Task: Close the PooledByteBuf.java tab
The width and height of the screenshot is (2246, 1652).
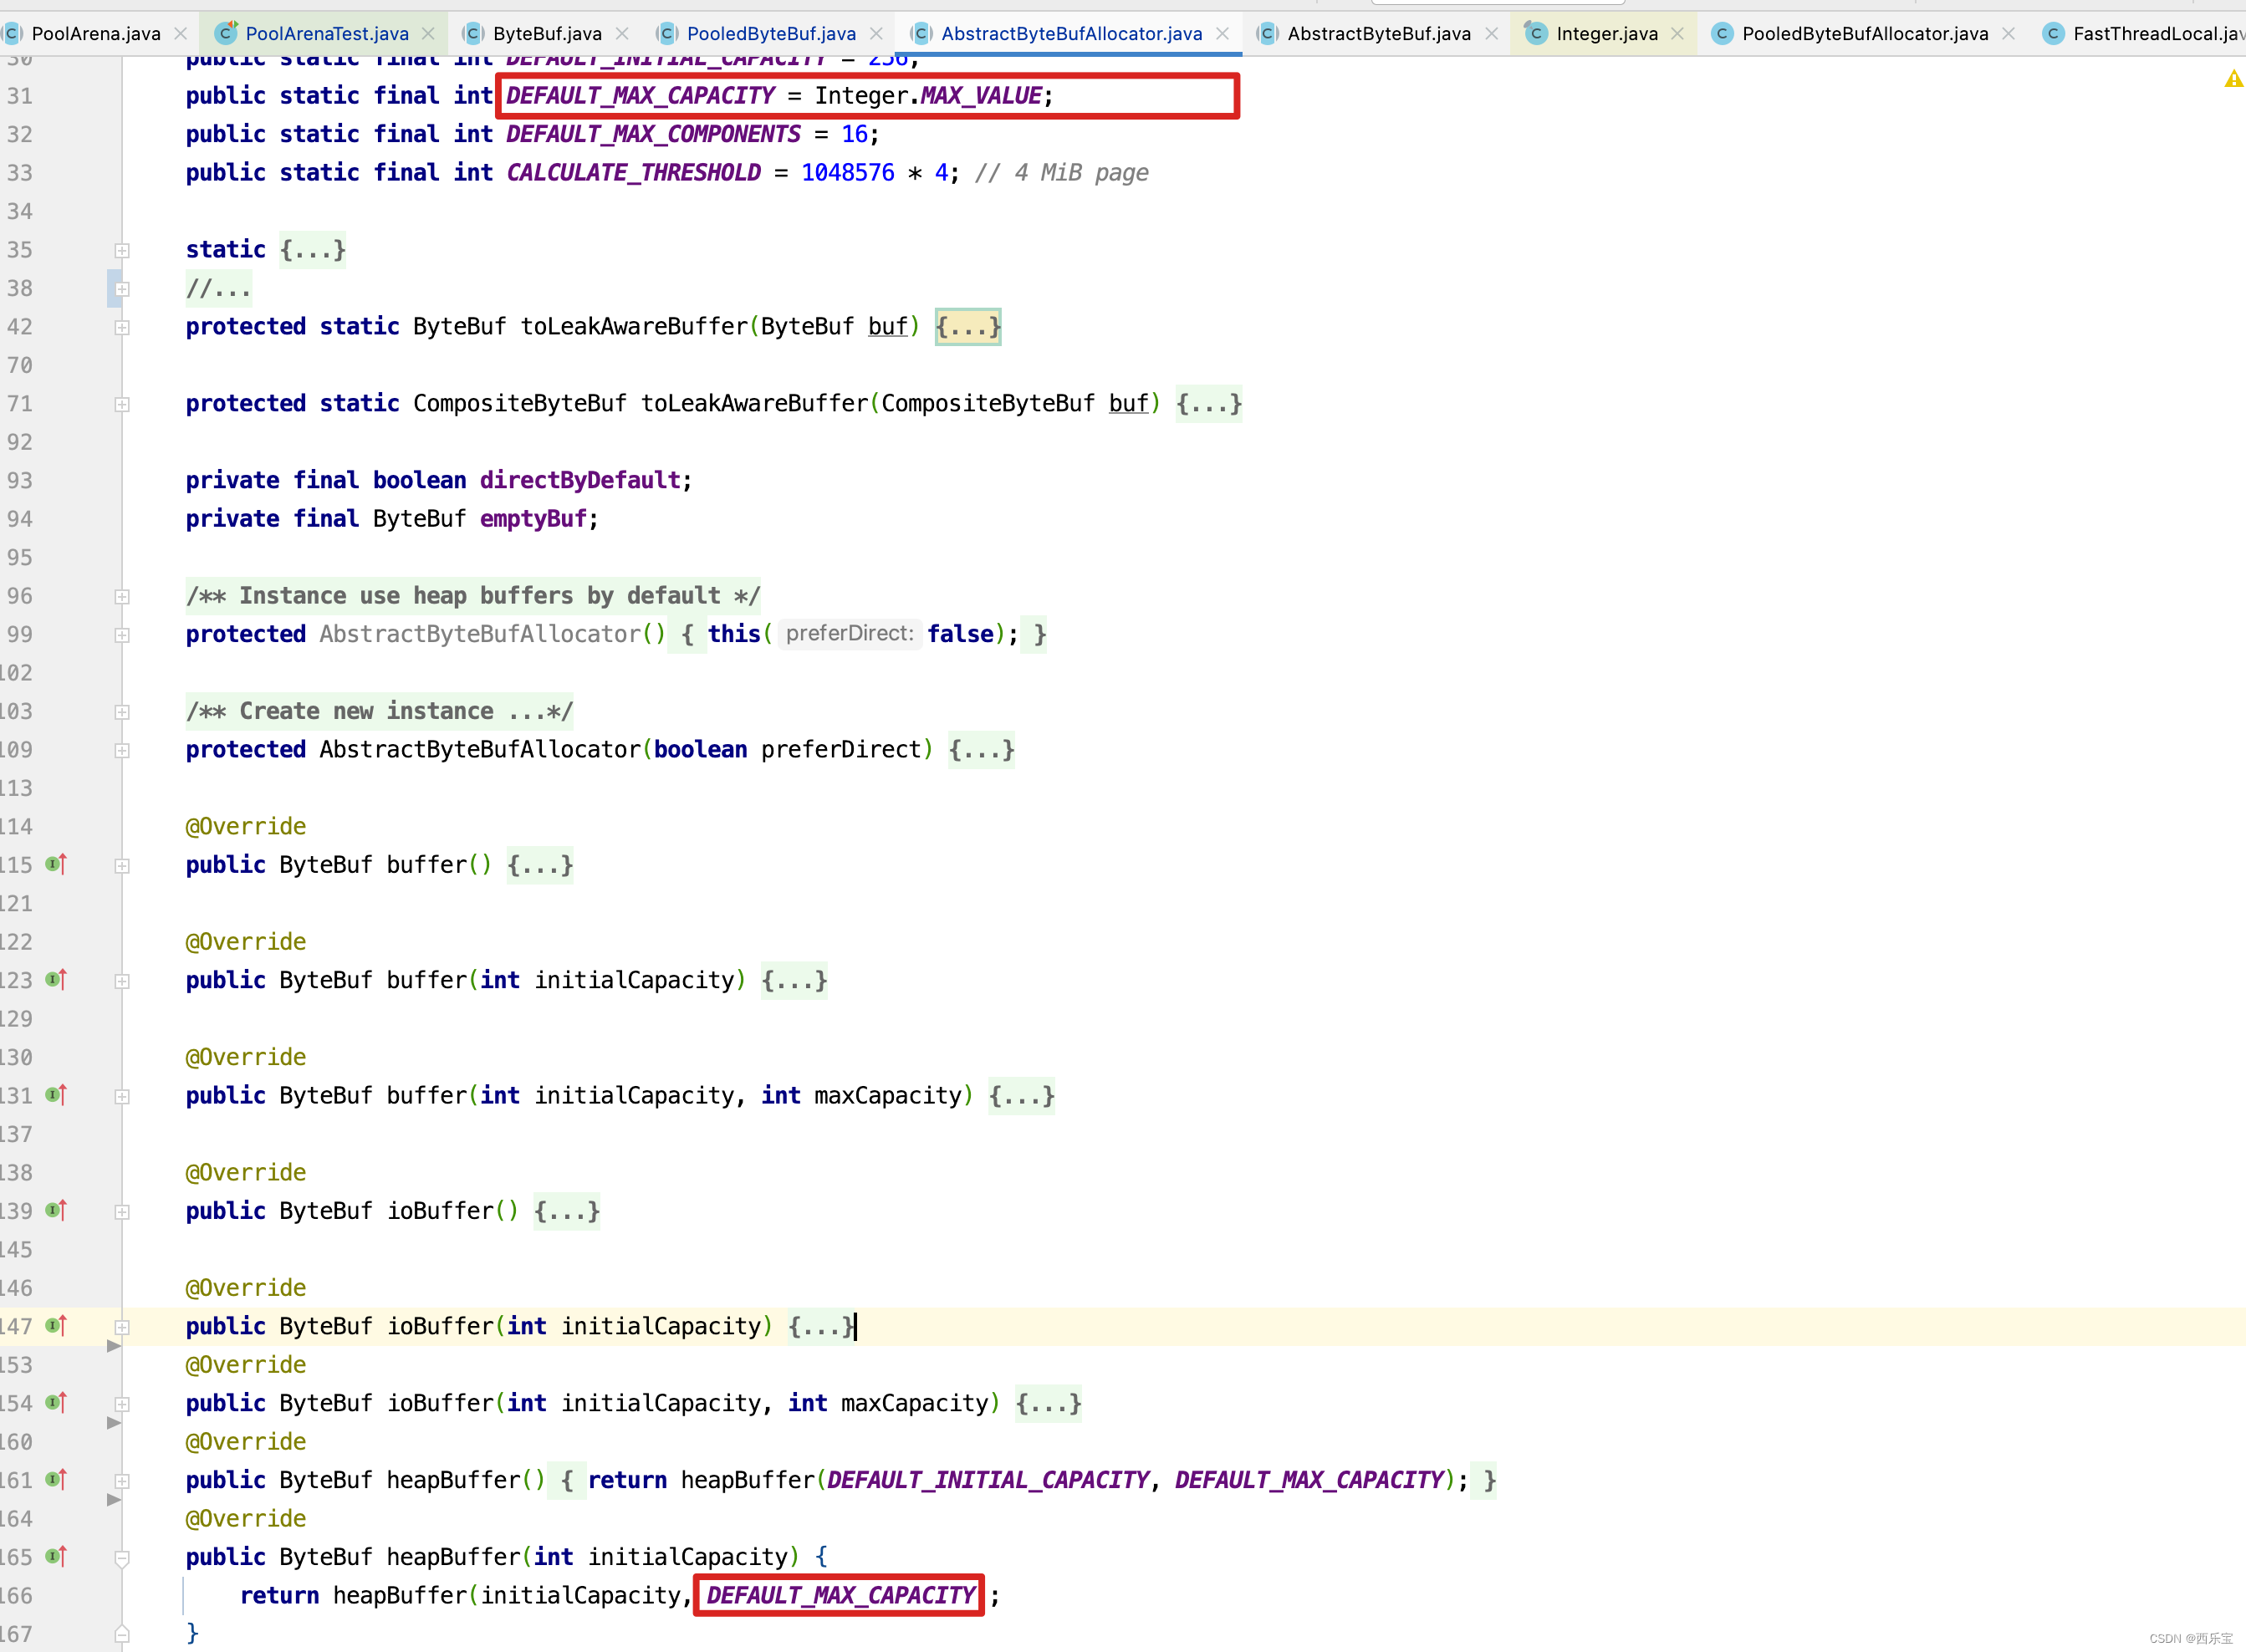Action: tap(876, 33)
